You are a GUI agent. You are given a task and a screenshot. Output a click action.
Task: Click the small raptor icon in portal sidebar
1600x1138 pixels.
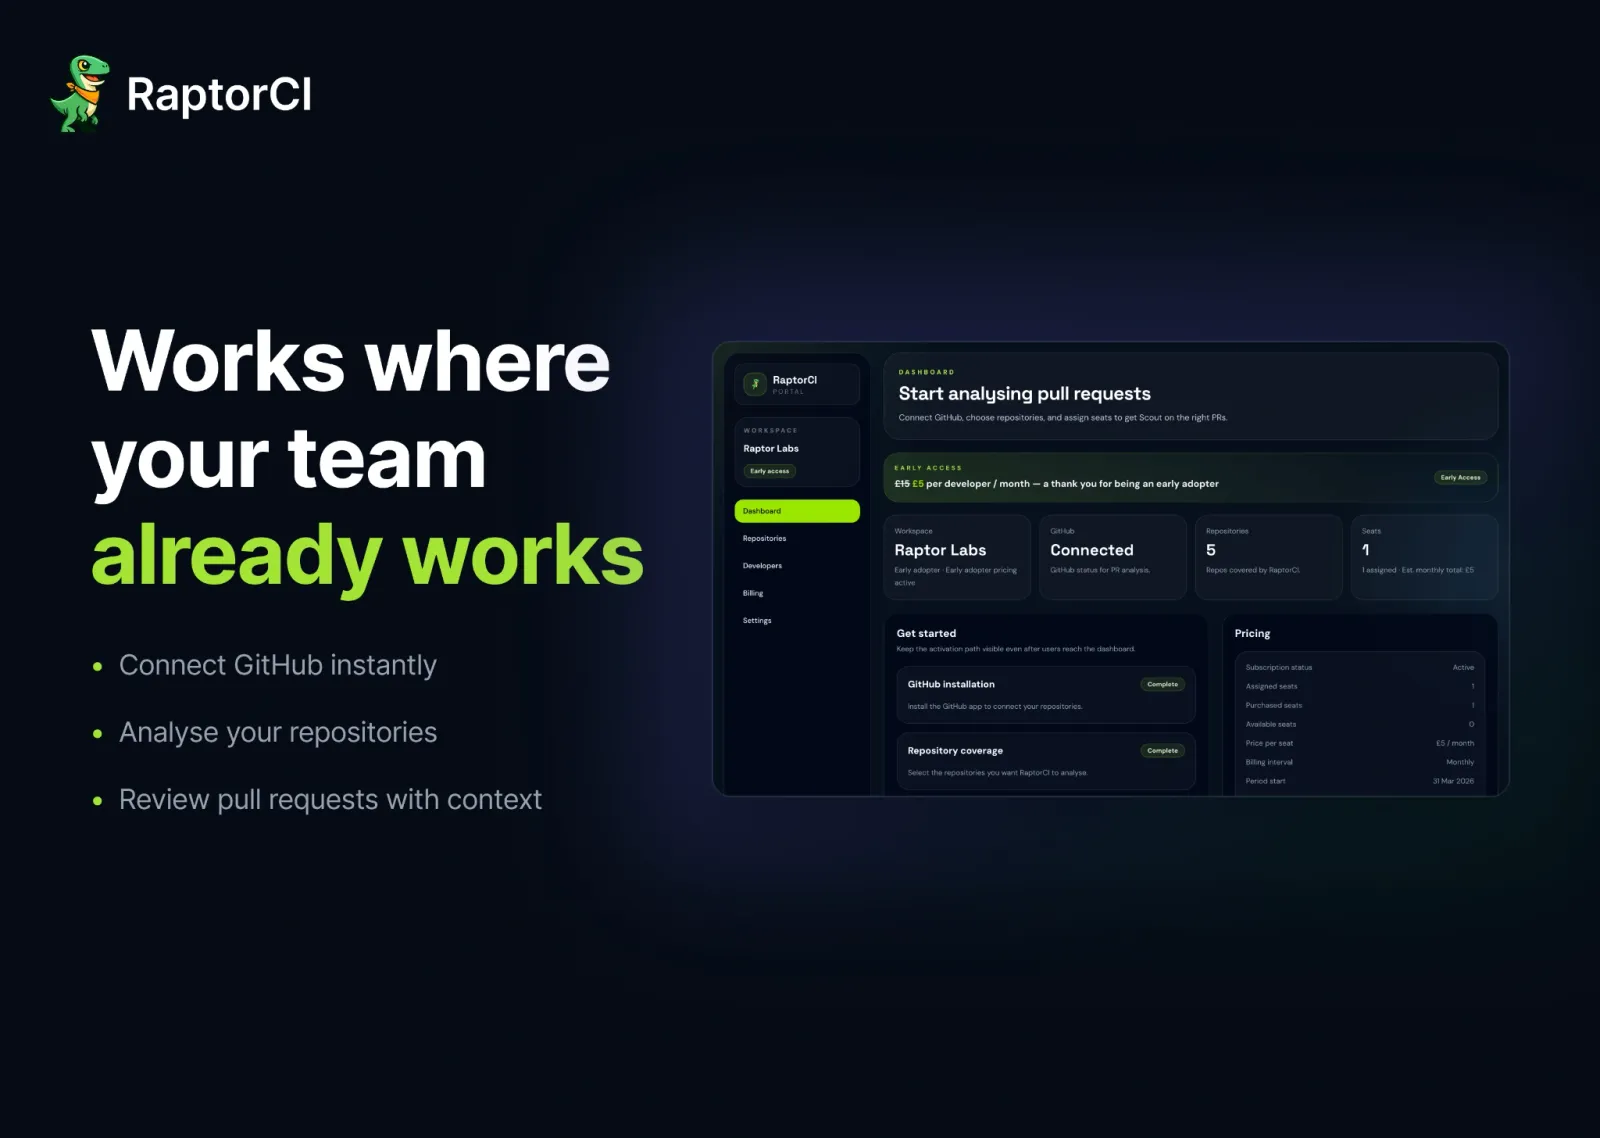[x=755, y=384]
